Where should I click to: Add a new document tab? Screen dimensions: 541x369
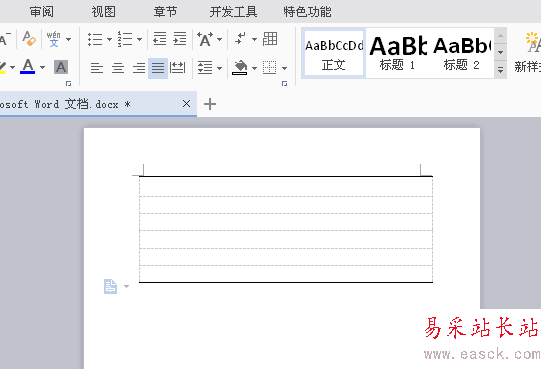click(x=210, y=104)
